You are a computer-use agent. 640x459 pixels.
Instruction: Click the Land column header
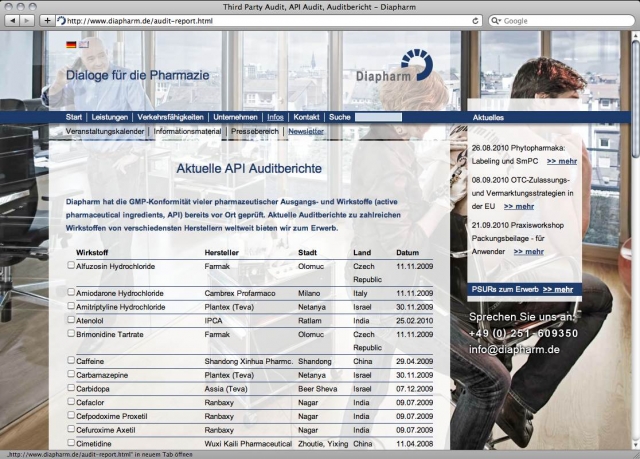pyautogui.click(x=362, y=253)
